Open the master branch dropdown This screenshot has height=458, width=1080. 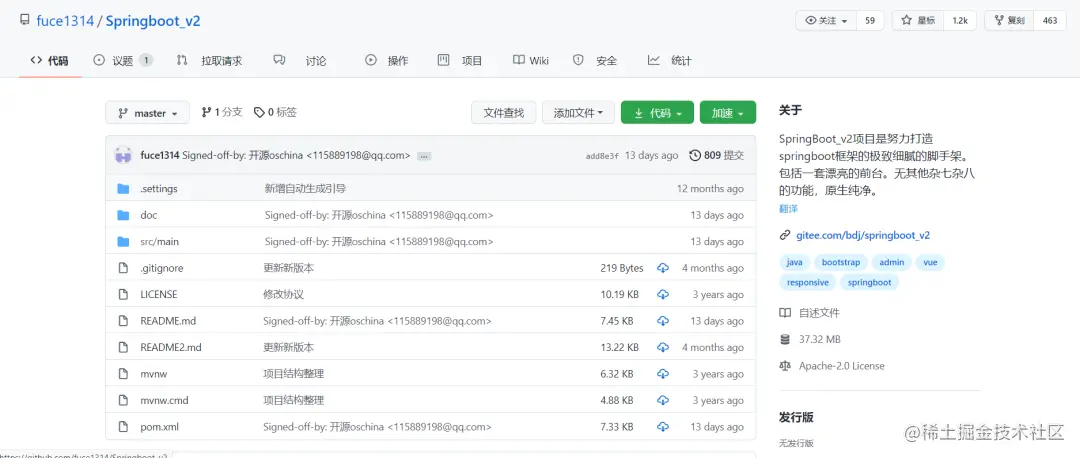click(147, 113)
